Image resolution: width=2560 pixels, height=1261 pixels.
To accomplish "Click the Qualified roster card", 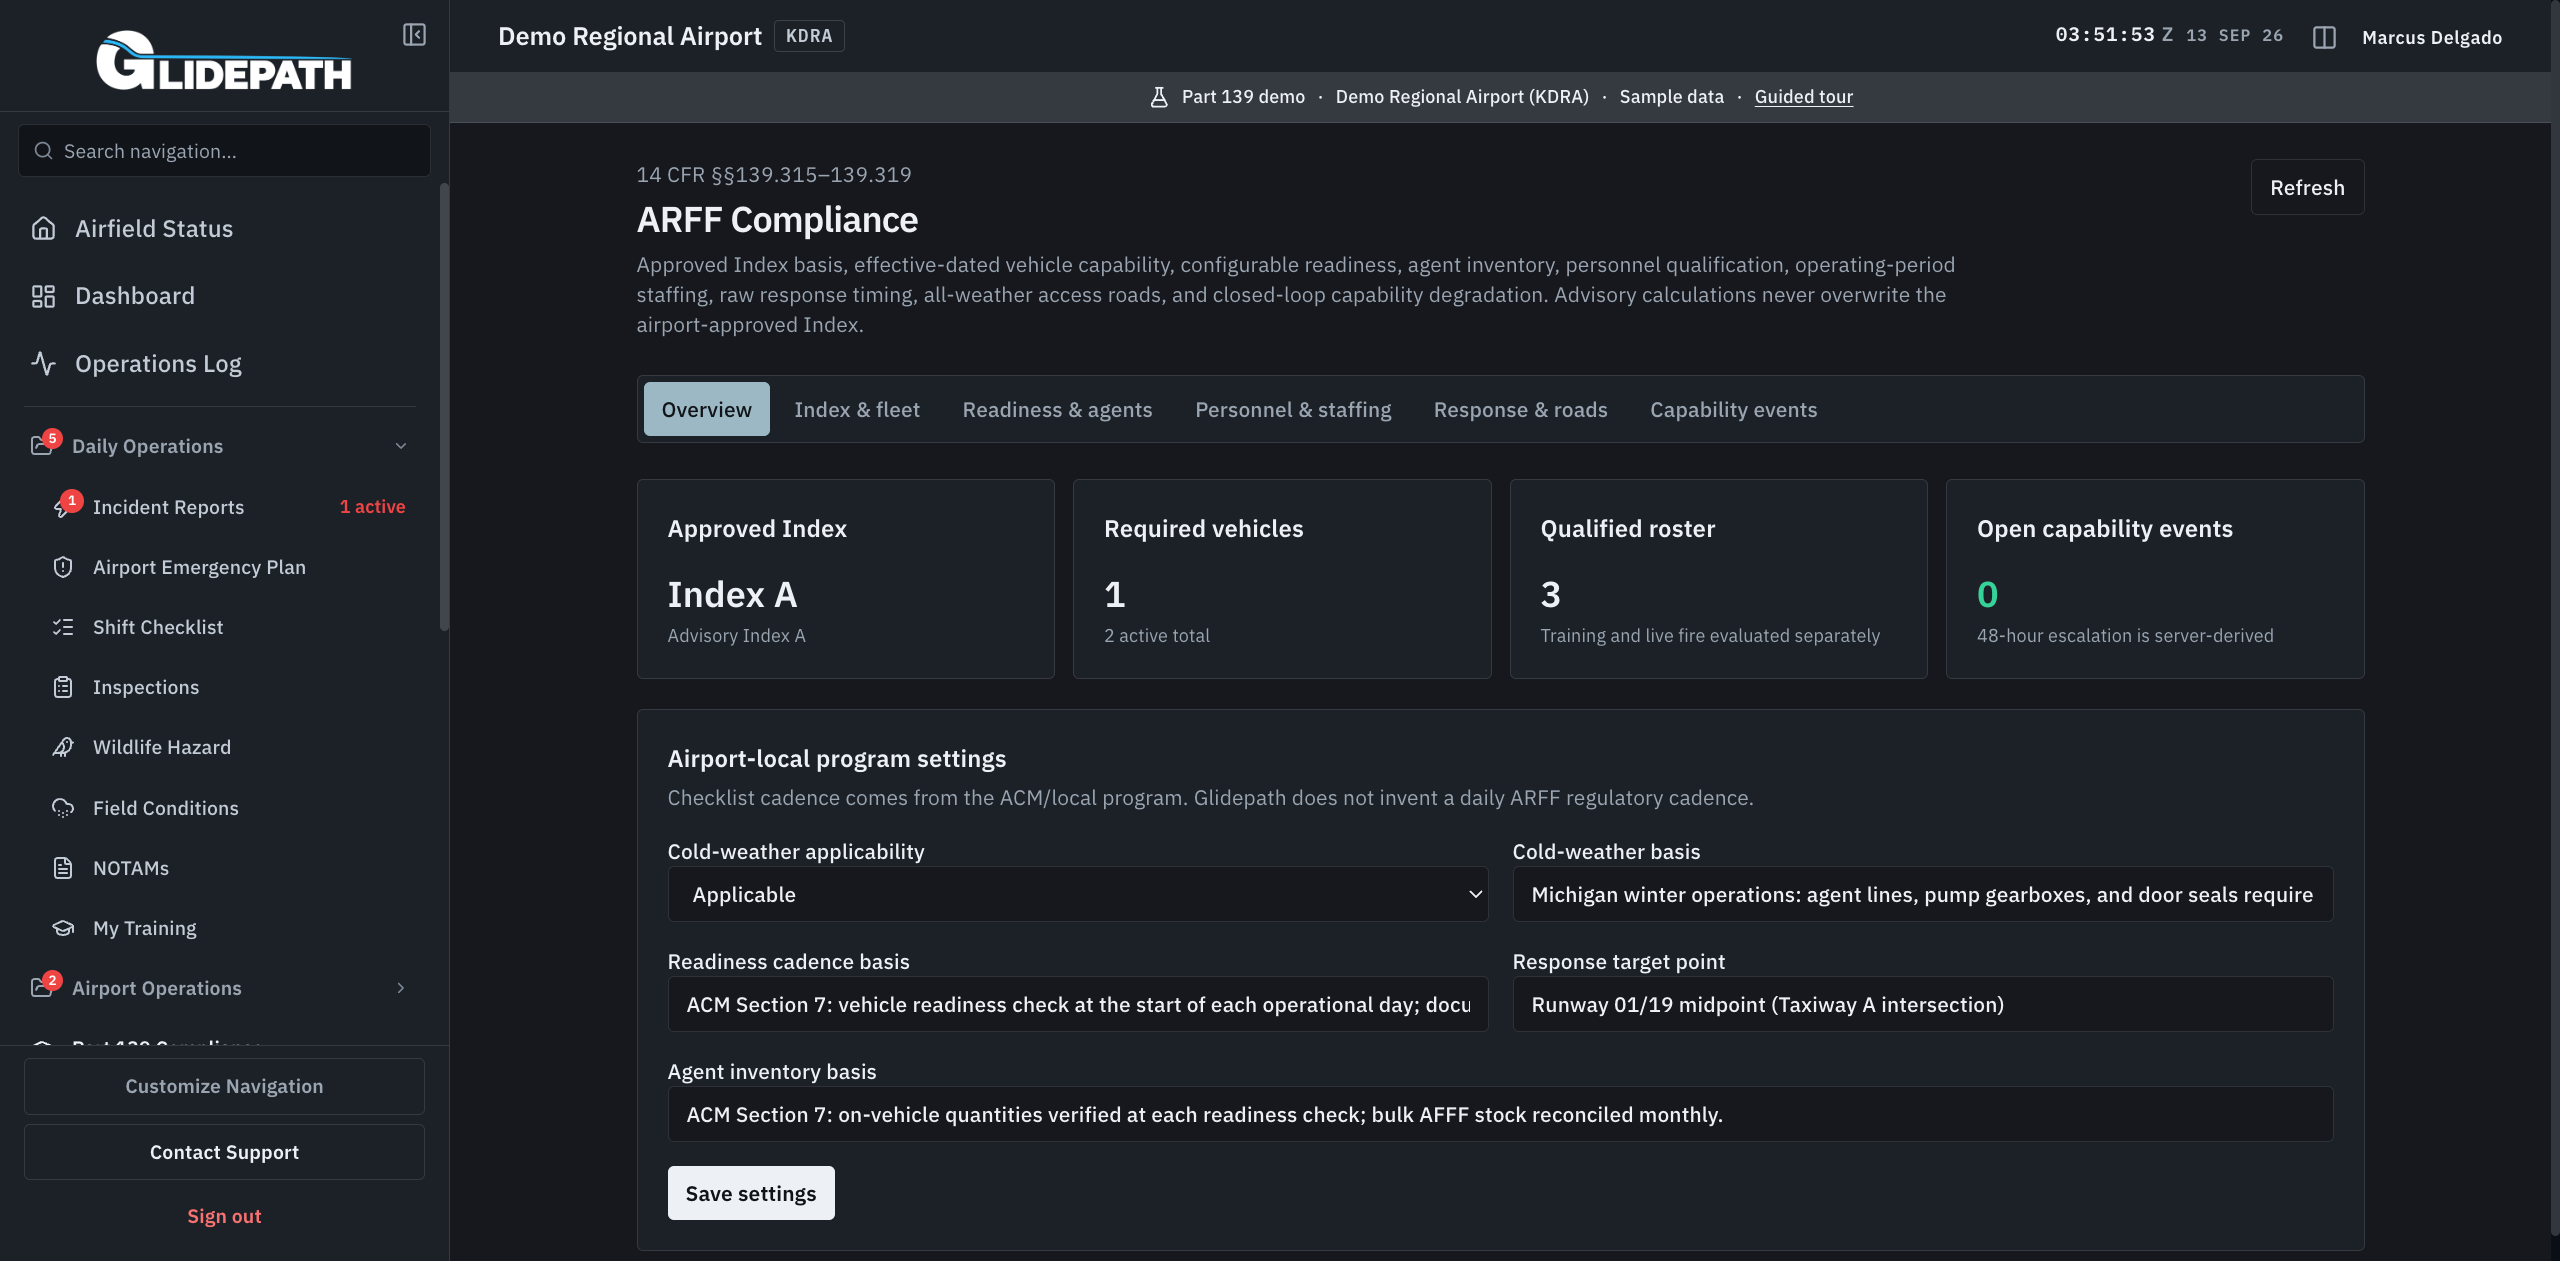I will tap(1718, 579).
